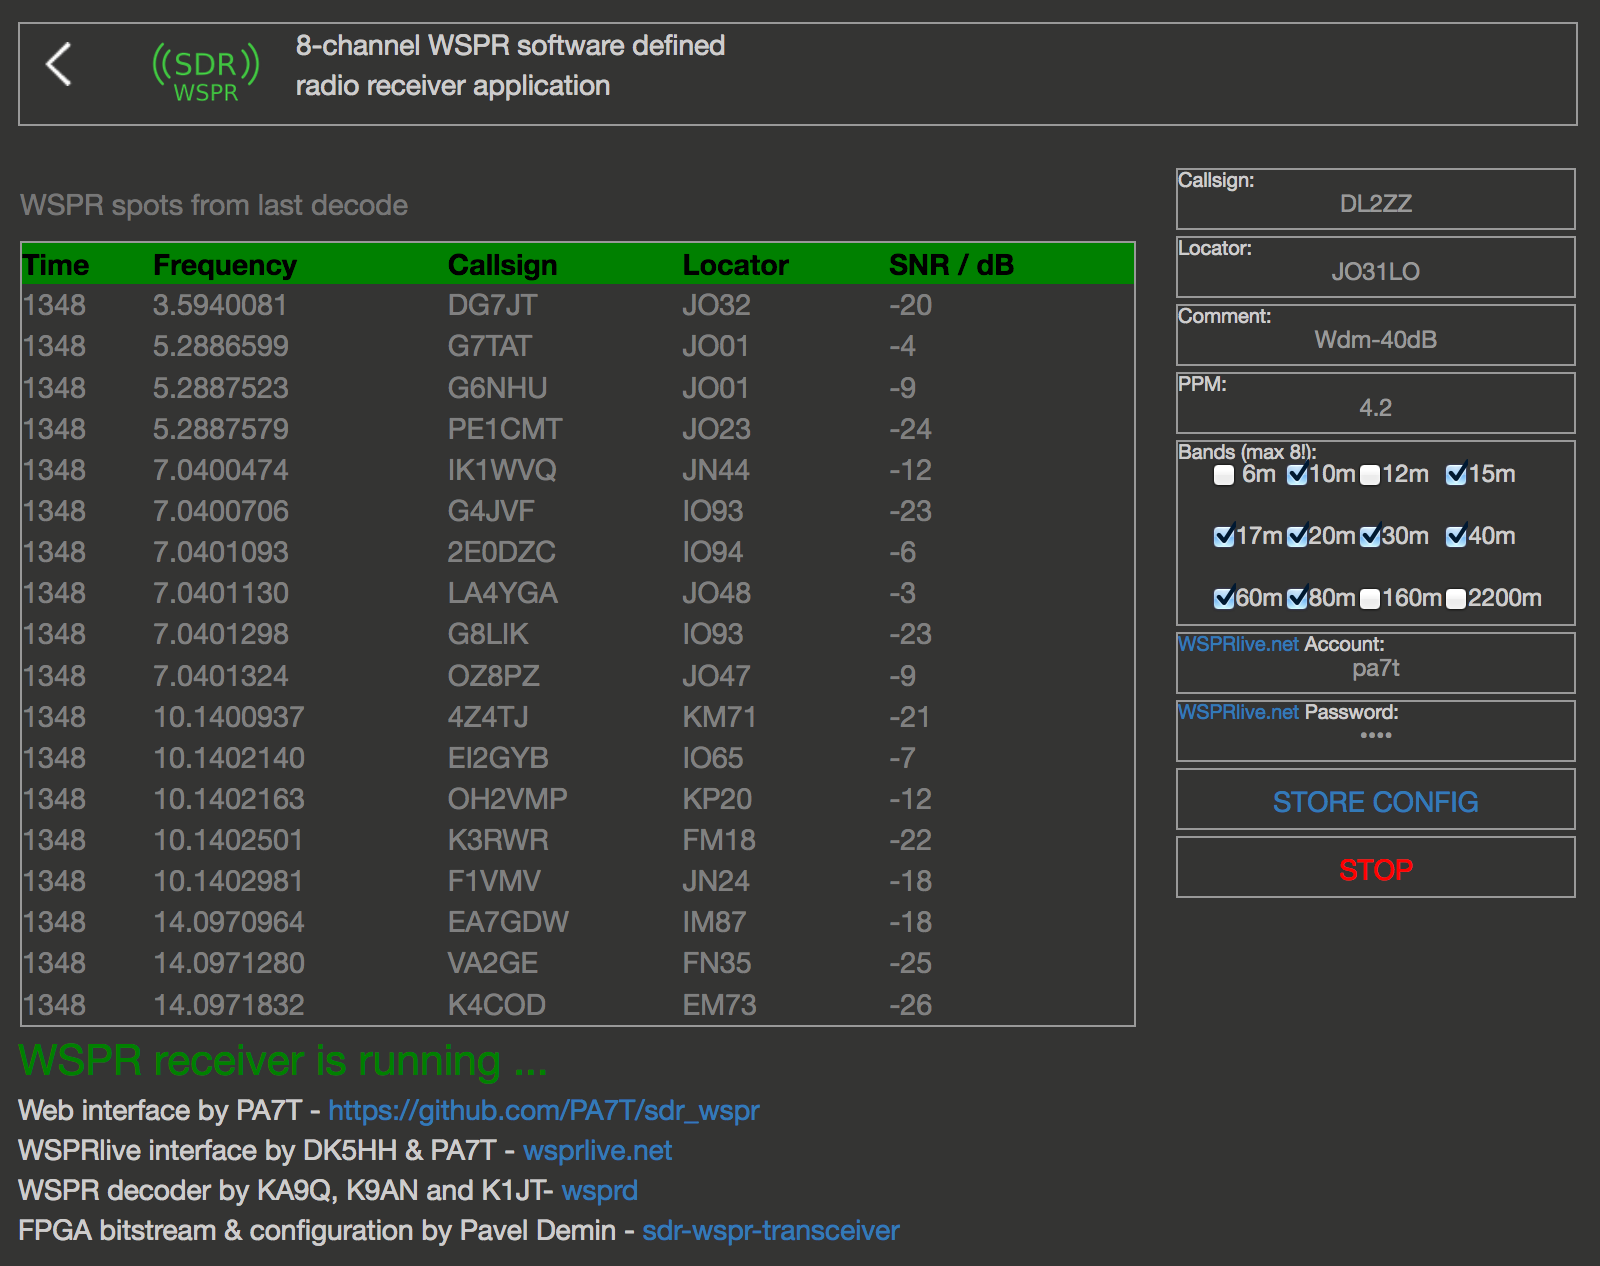Edit the Locator field JO31LO
The height and width of the screenshot is (1266, 1600).
1376,272
